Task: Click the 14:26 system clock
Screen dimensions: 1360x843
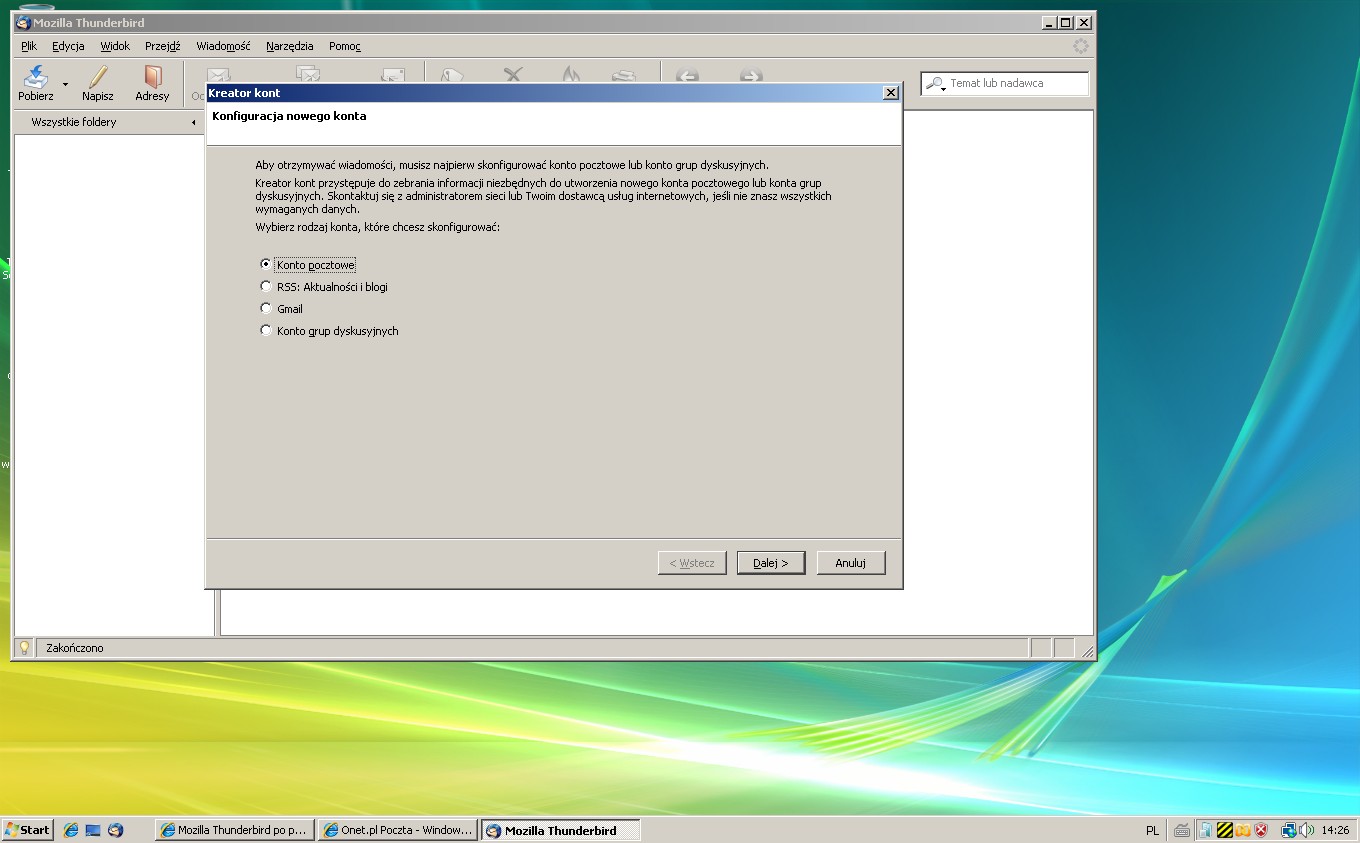Action: 1336,830
